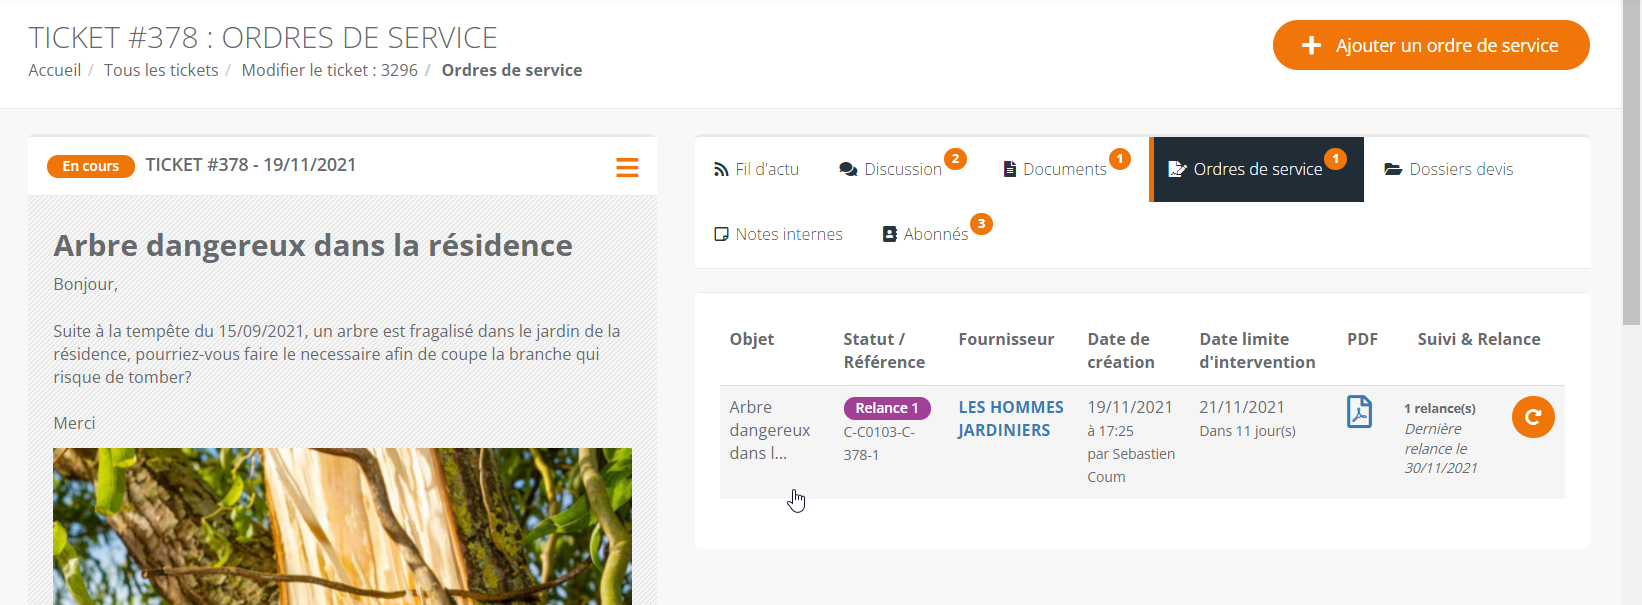Click the Statut / Référence column header
The width and height of the screenshot is (1642, 605).
click(x=884, y=351)
